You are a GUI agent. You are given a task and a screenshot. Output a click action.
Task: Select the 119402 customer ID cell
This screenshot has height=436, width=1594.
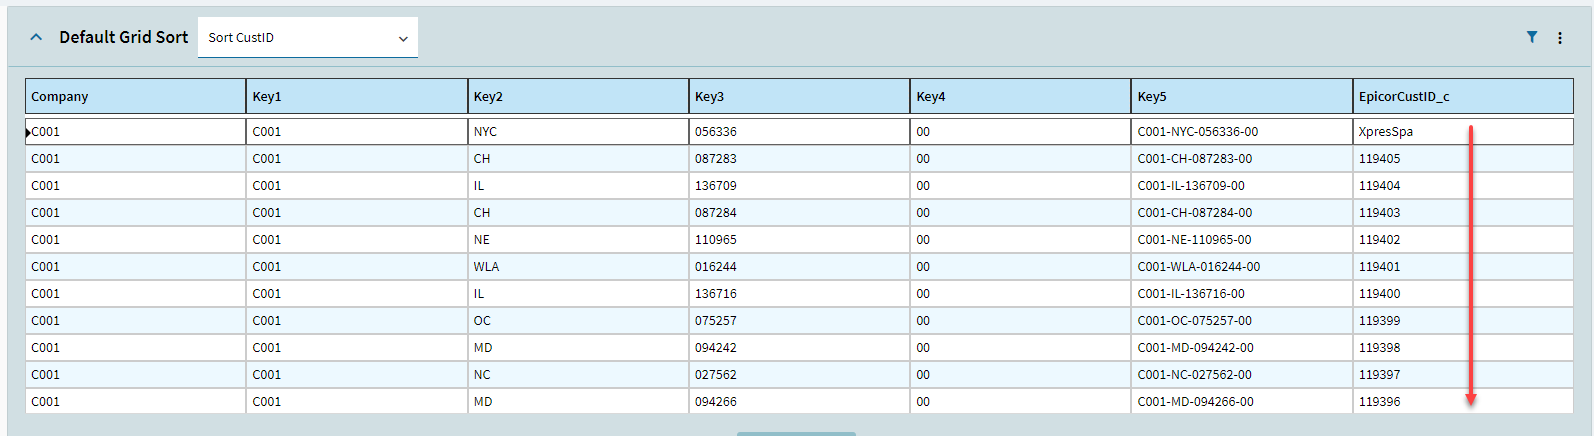point(1463,240)
